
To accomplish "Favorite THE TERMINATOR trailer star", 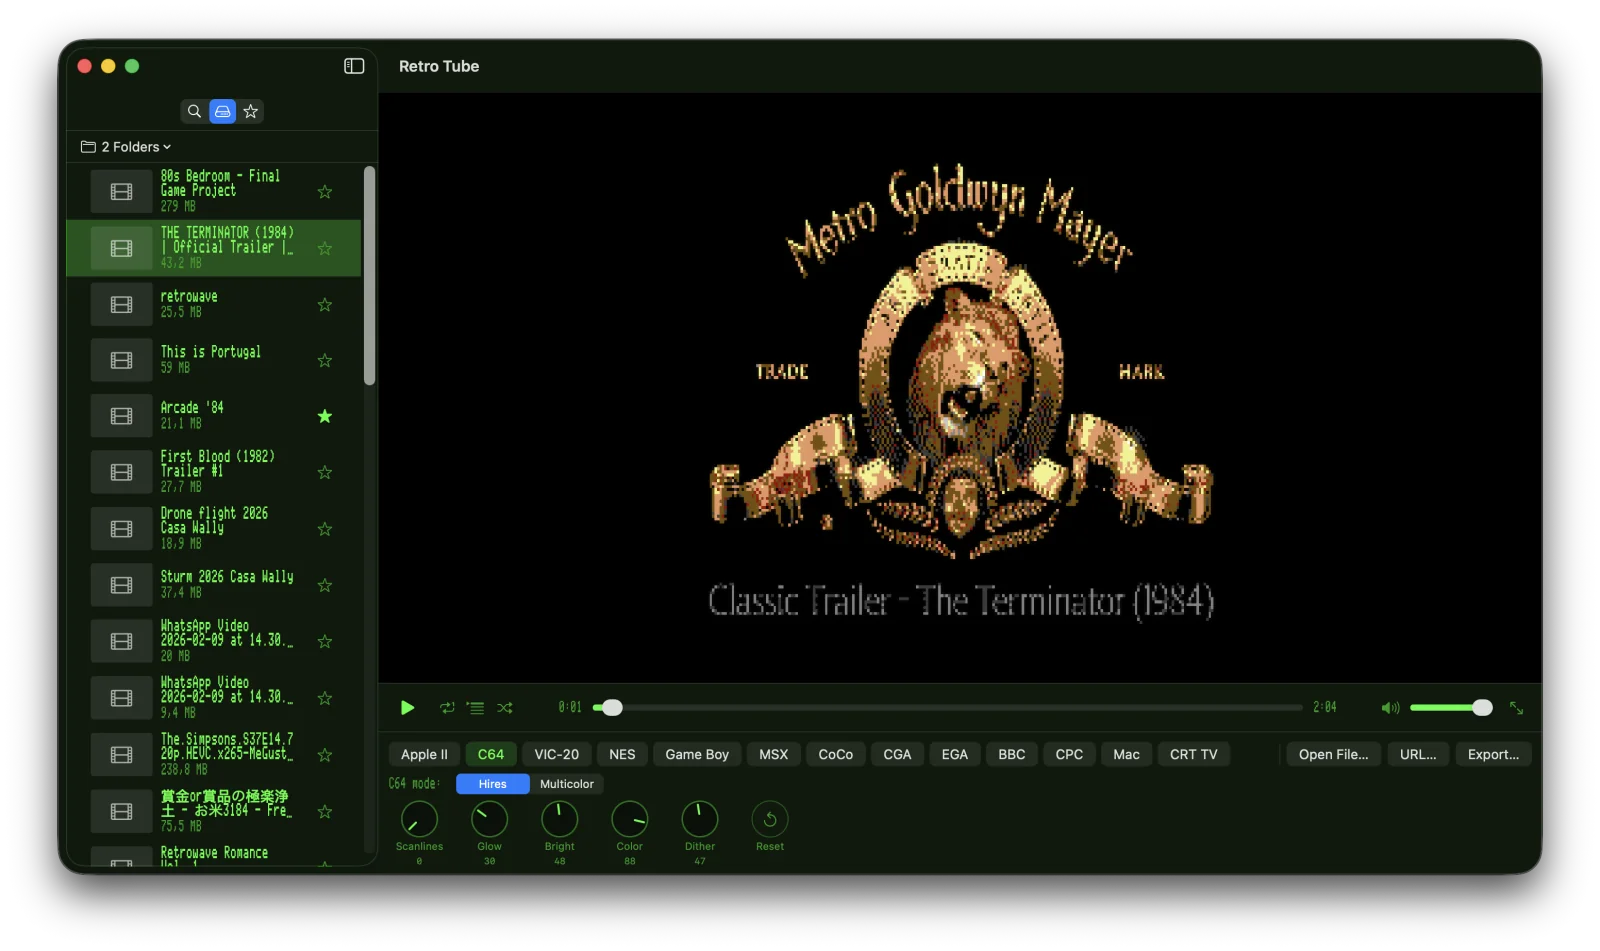I will [325, 248].
